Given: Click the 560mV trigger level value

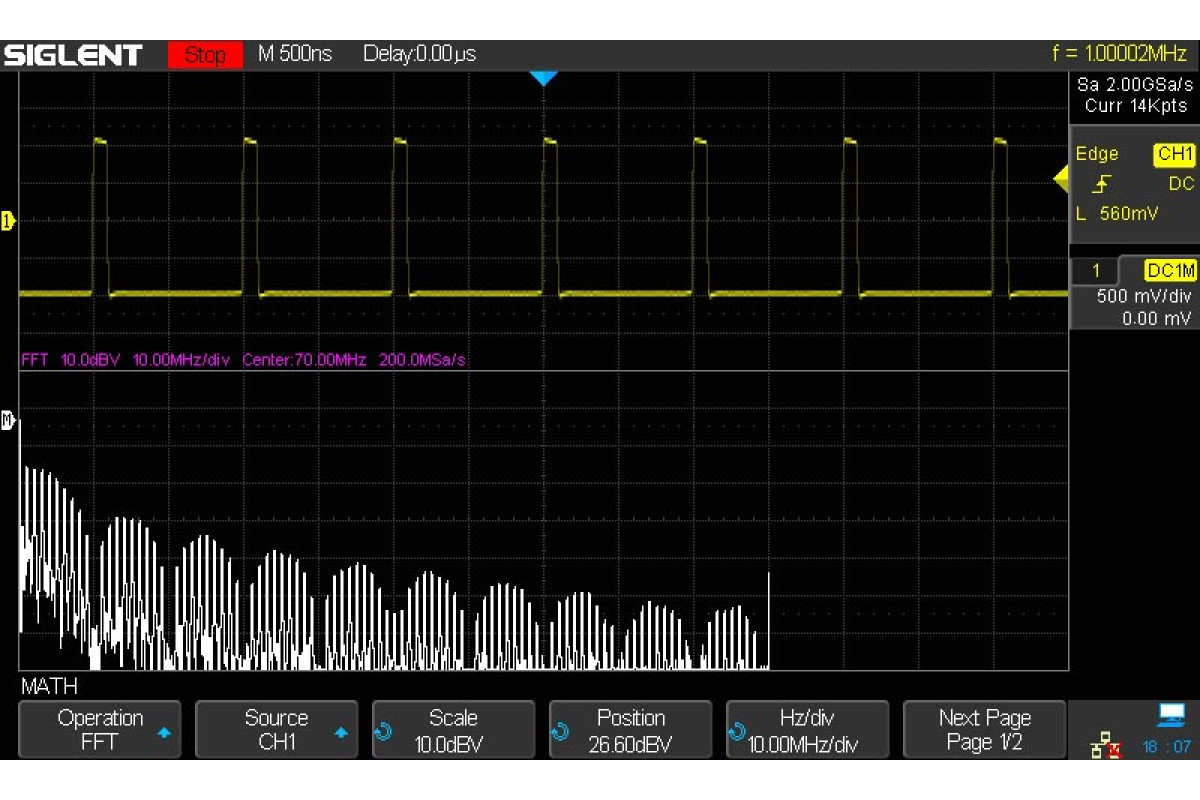Looking at the screenshot, I should pos(1130,213).
